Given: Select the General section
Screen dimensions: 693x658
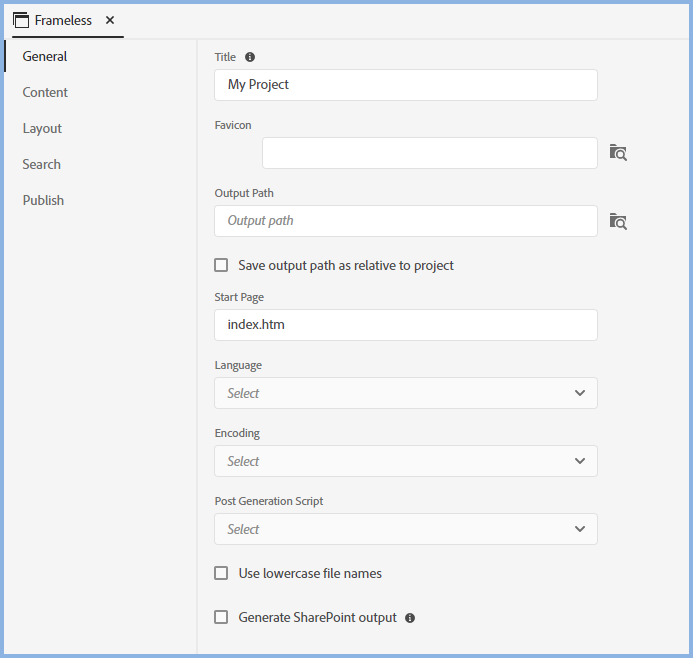Looking at the screenshot, I should [x=45, y=56].
